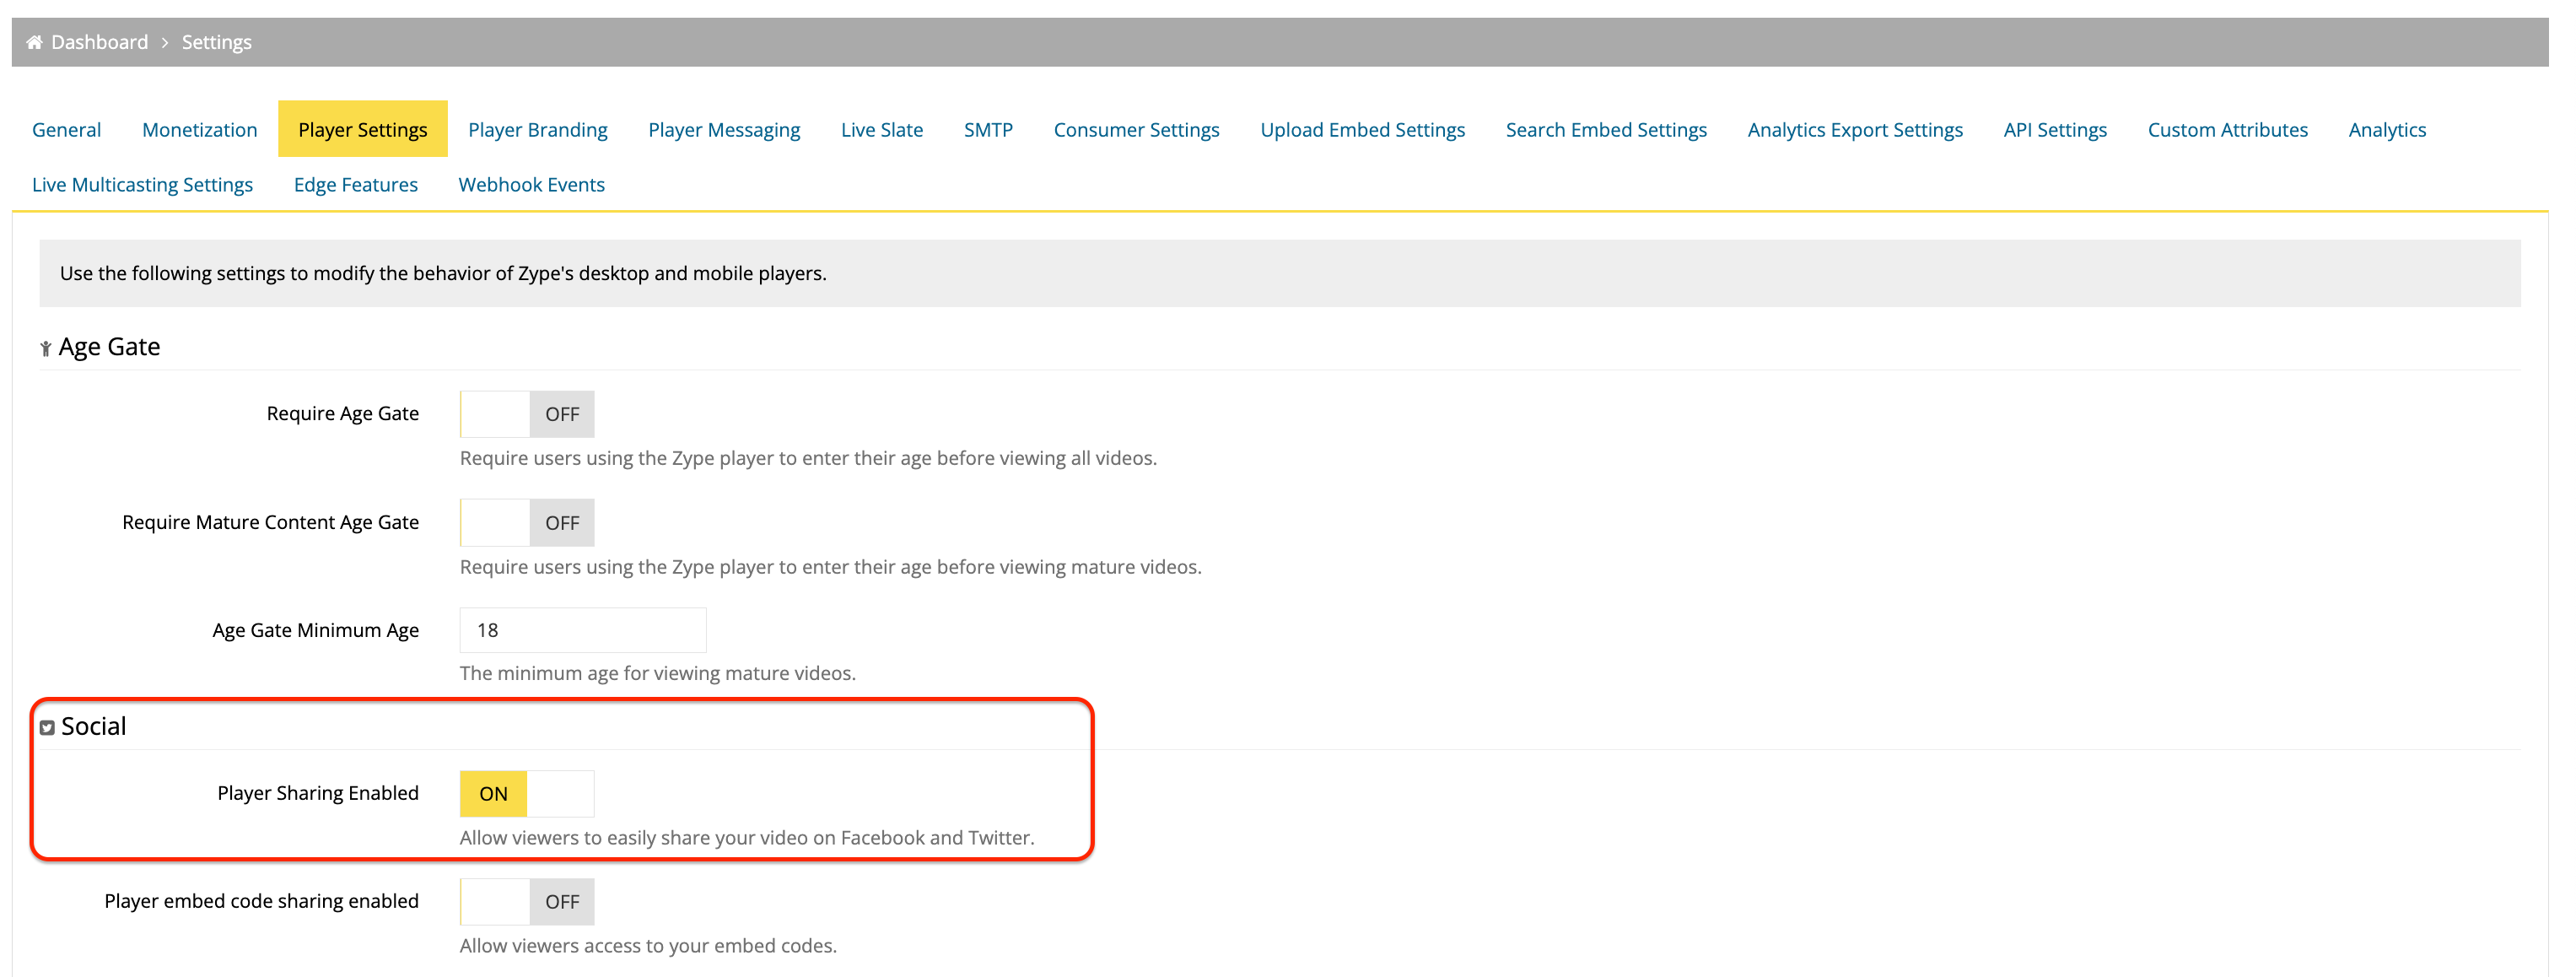This screenshot has width=2576, height=977.
Task: Switch to Player Messaging tab
Action: tap(723, 129)
